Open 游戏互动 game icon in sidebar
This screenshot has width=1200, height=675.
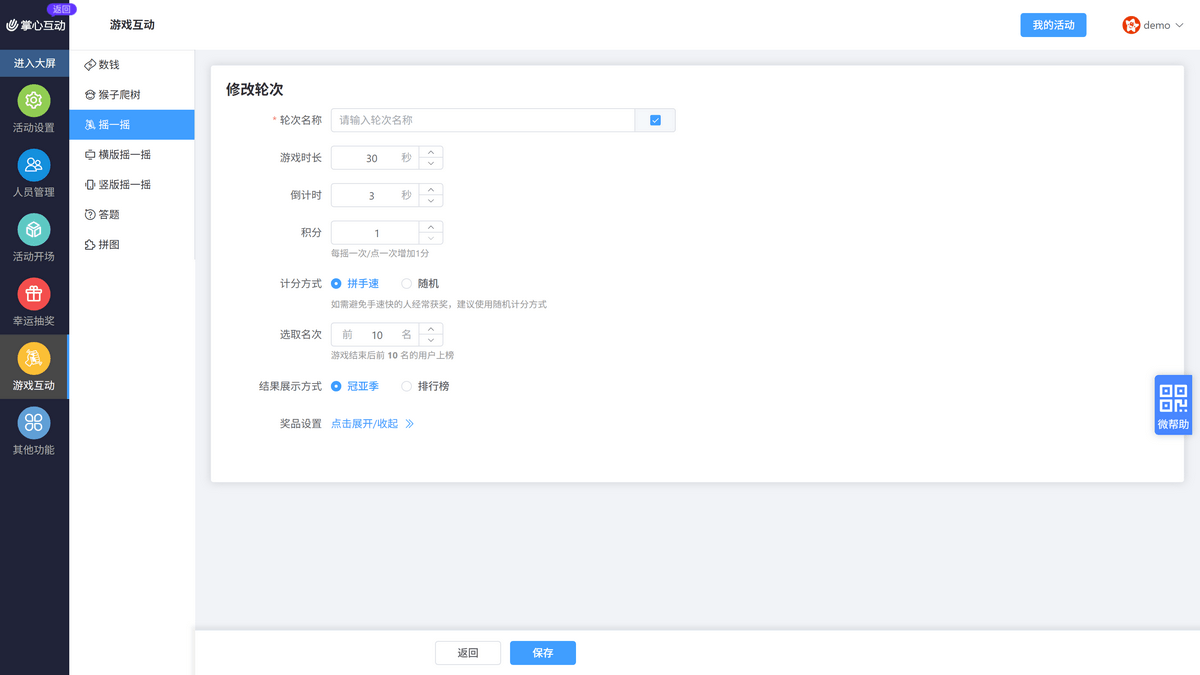click(x=34, y=358)
